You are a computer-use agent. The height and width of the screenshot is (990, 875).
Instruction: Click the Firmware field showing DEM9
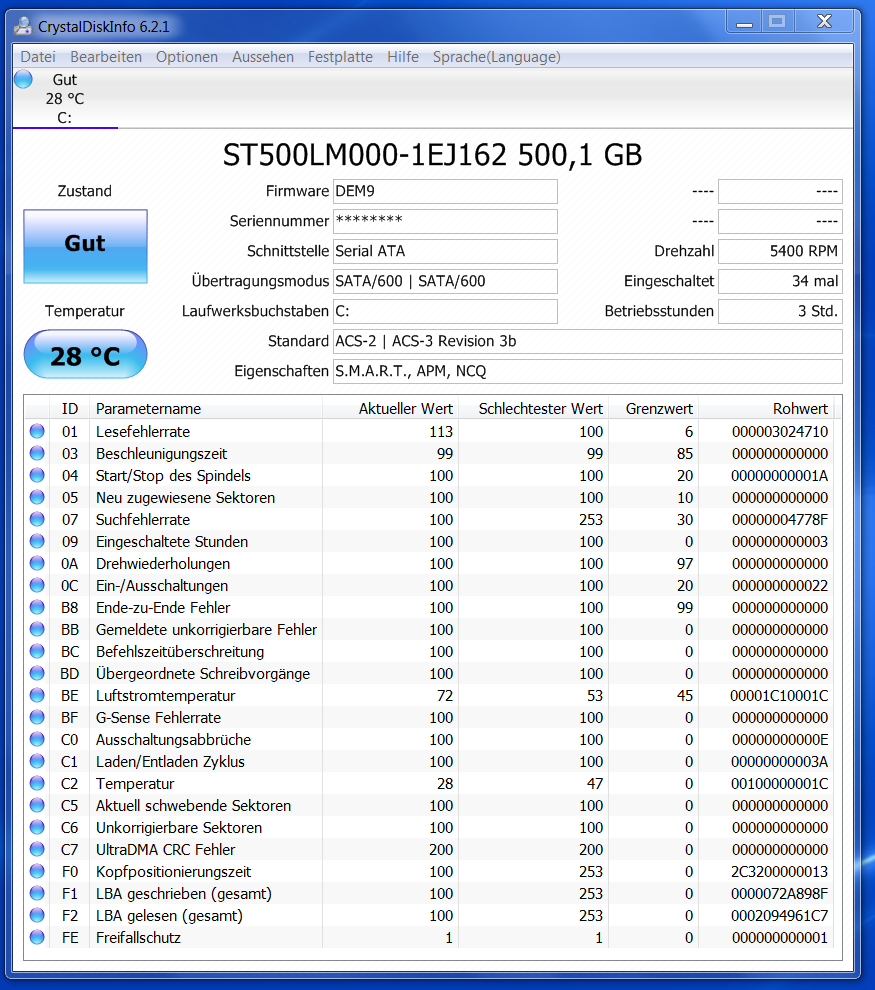(445, 191)
